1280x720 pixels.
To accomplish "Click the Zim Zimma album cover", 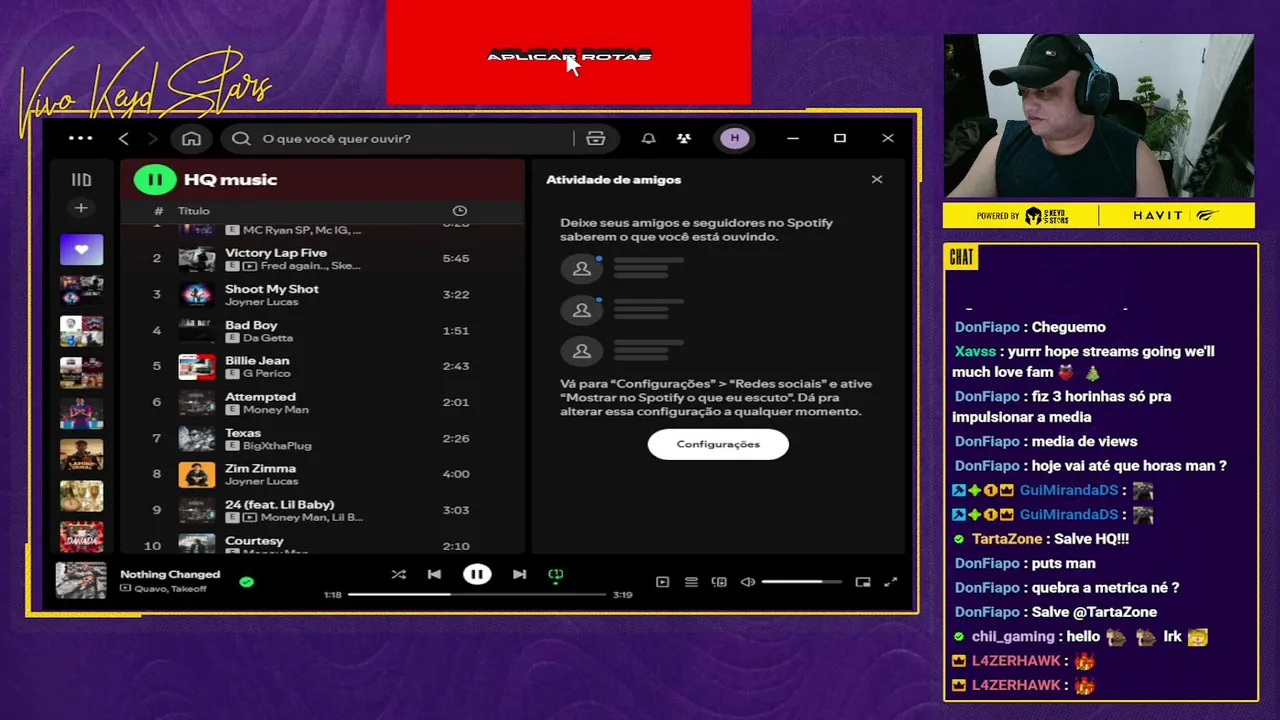I will click(197, 474).
